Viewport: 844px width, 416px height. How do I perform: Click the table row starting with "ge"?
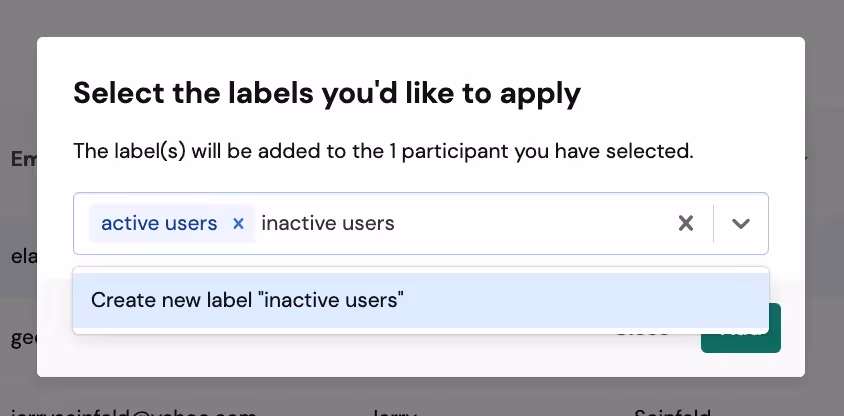point(18,338)
